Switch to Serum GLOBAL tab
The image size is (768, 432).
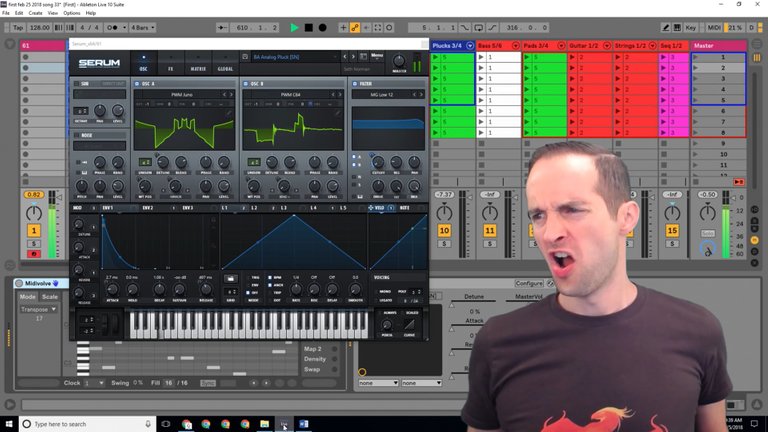(x=225, y=64)
